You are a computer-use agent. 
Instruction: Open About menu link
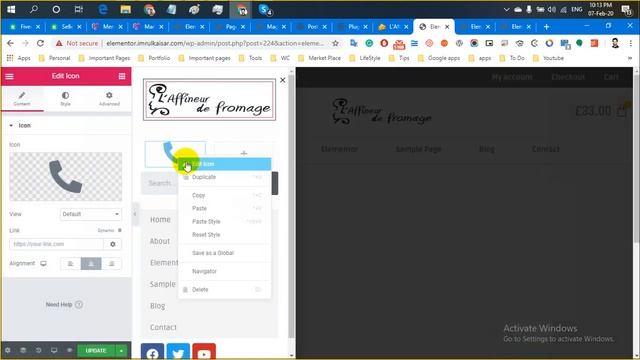[x=160, y=241]
